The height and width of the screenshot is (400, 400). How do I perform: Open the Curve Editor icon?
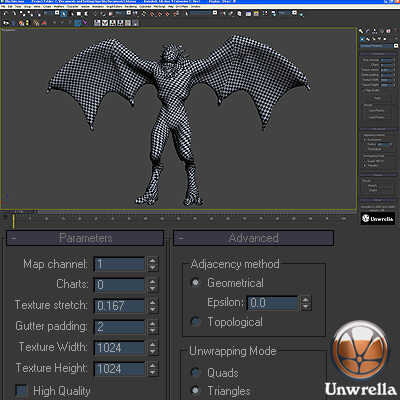click(x=248, y=14)
